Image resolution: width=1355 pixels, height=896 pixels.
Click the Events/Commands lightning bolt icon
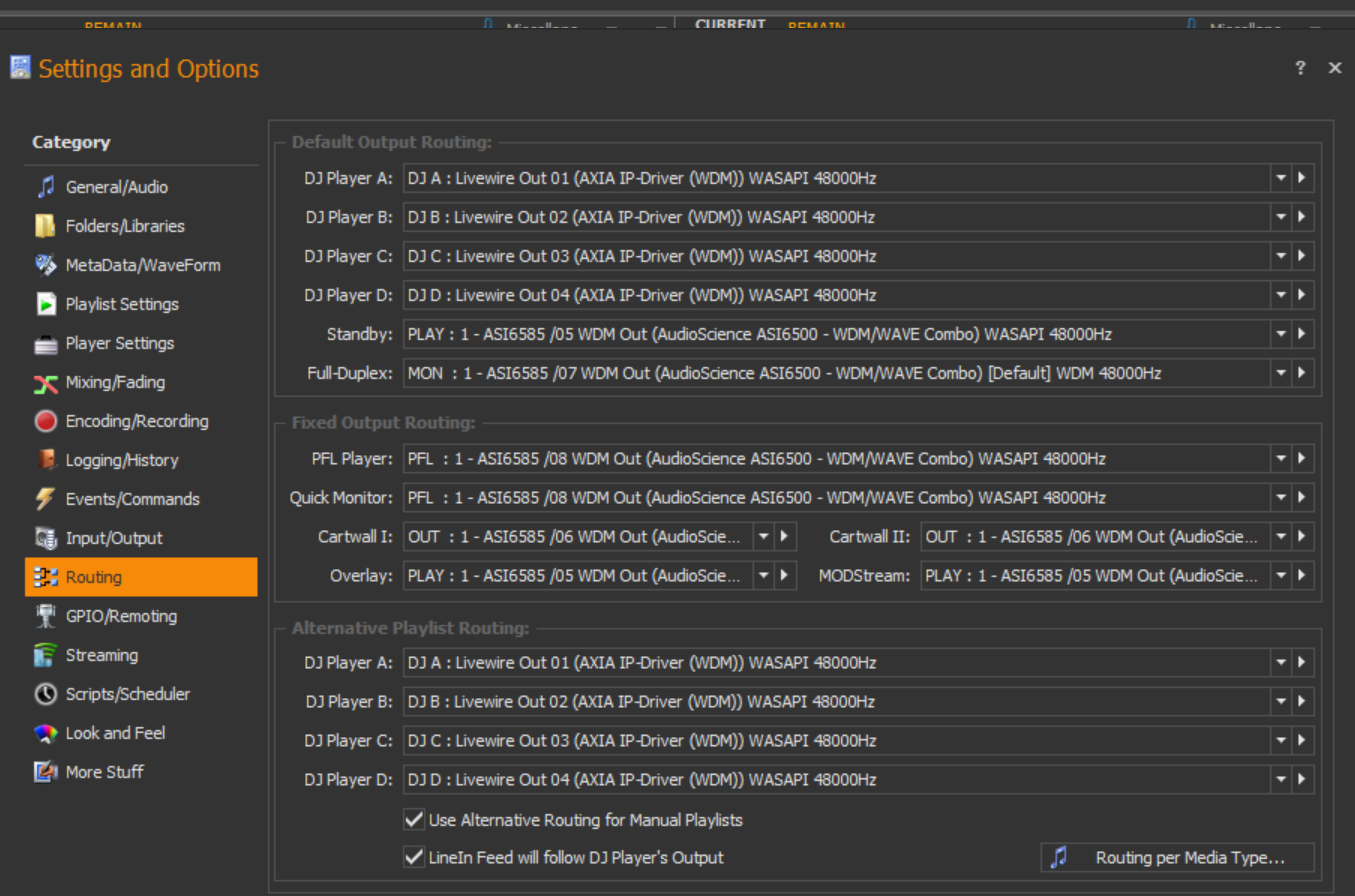(46, 499)
